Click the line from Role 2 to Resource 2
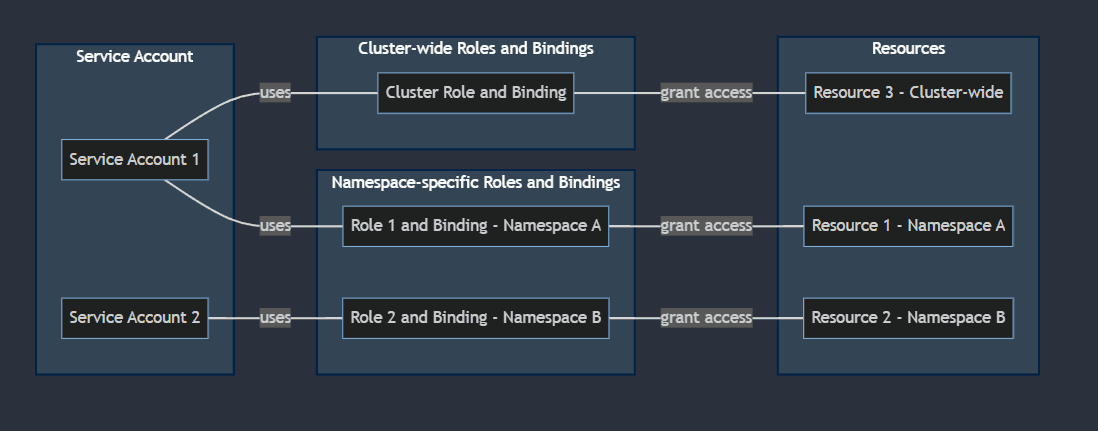The image size is (1098, 431). [635, 318]
